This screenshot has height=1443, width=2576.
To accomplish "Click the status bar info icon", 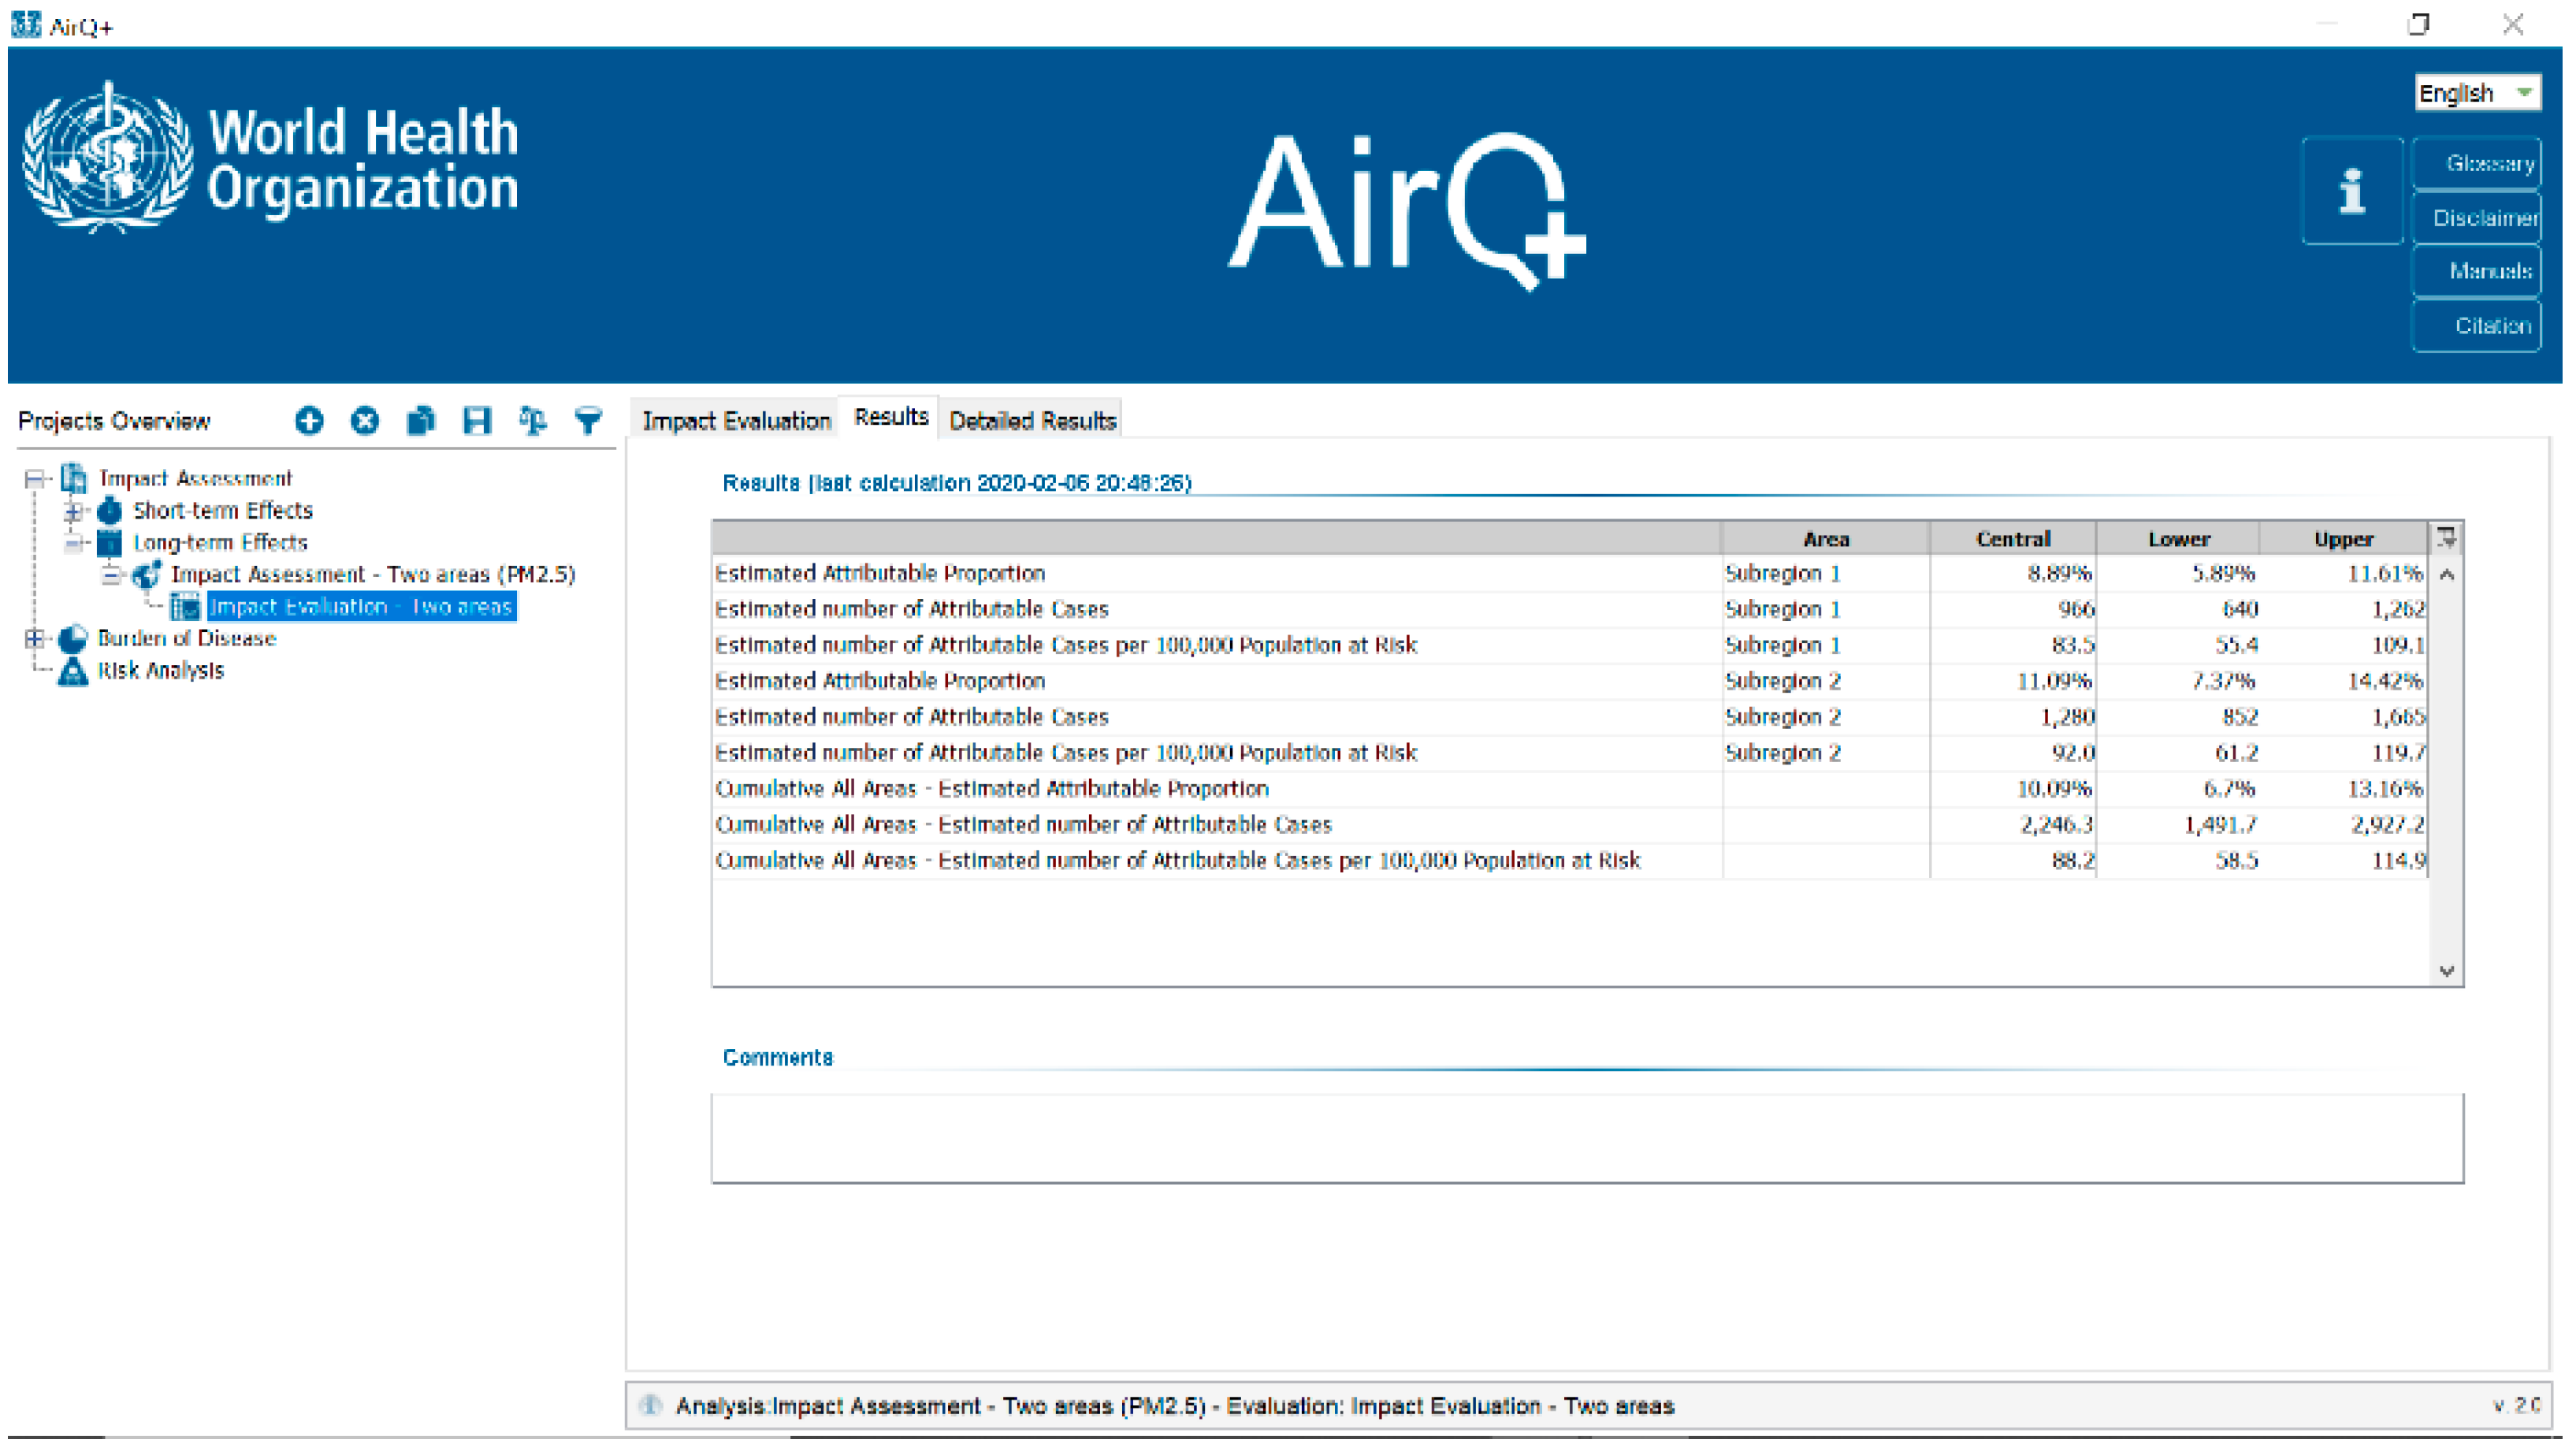I will [x=651, y=1405].
